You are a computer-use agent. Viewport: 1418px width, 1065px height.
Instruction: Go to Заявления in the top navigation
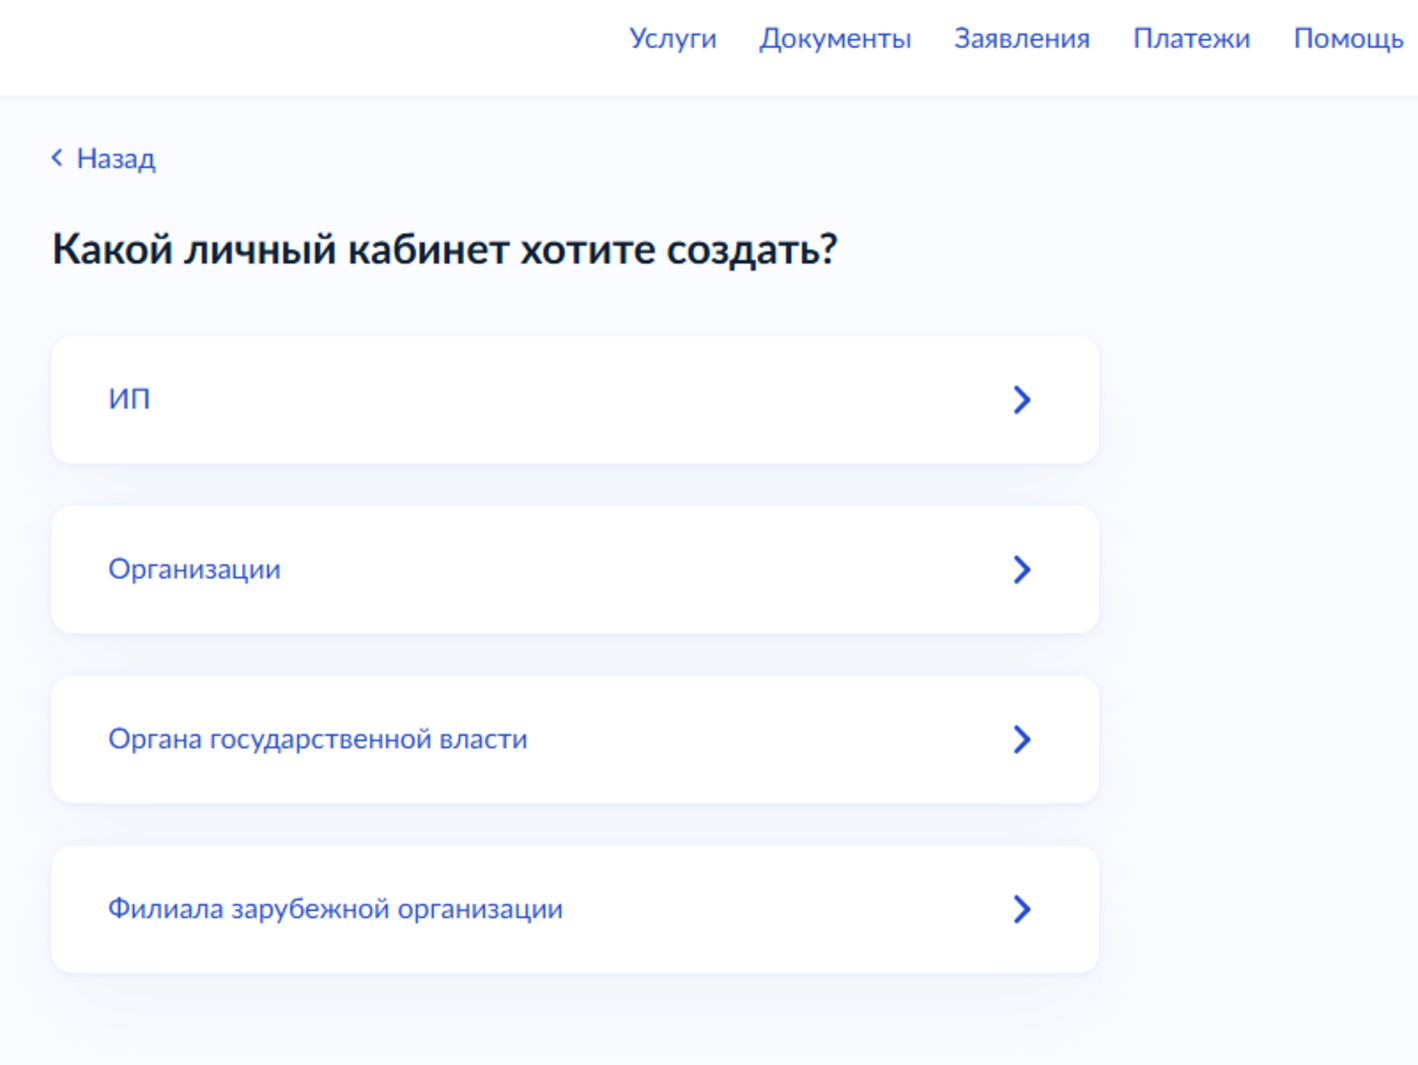tap(1021, 39)
